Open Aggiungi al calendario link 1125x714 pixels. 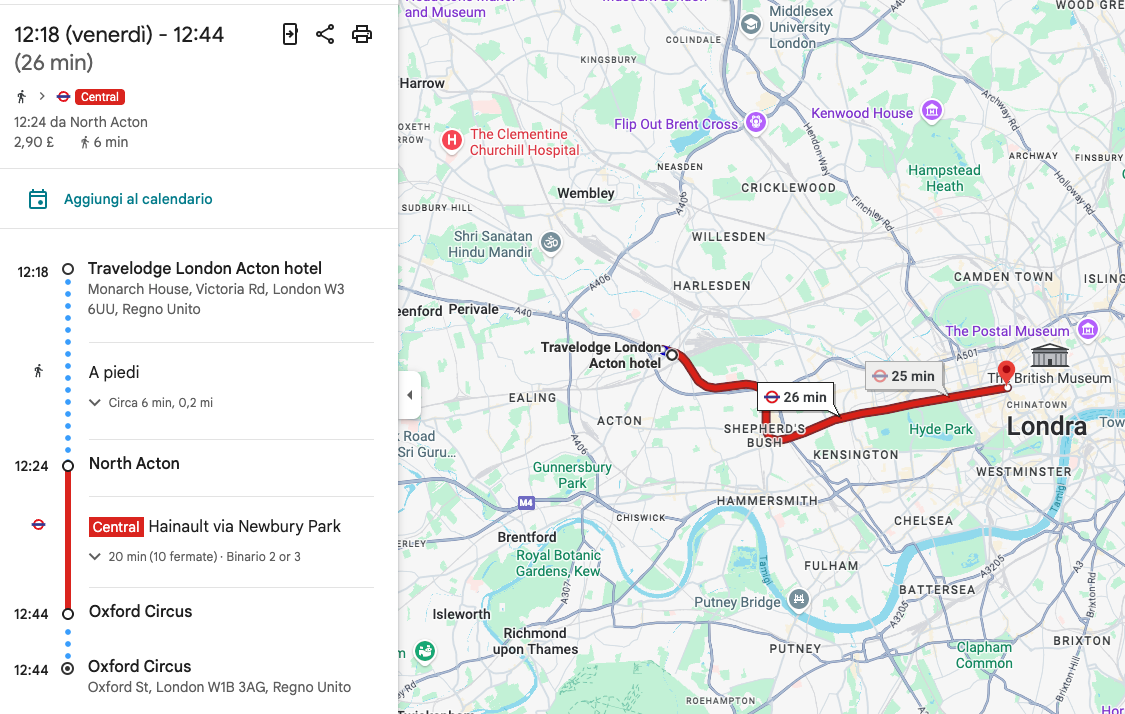point(138,199)
